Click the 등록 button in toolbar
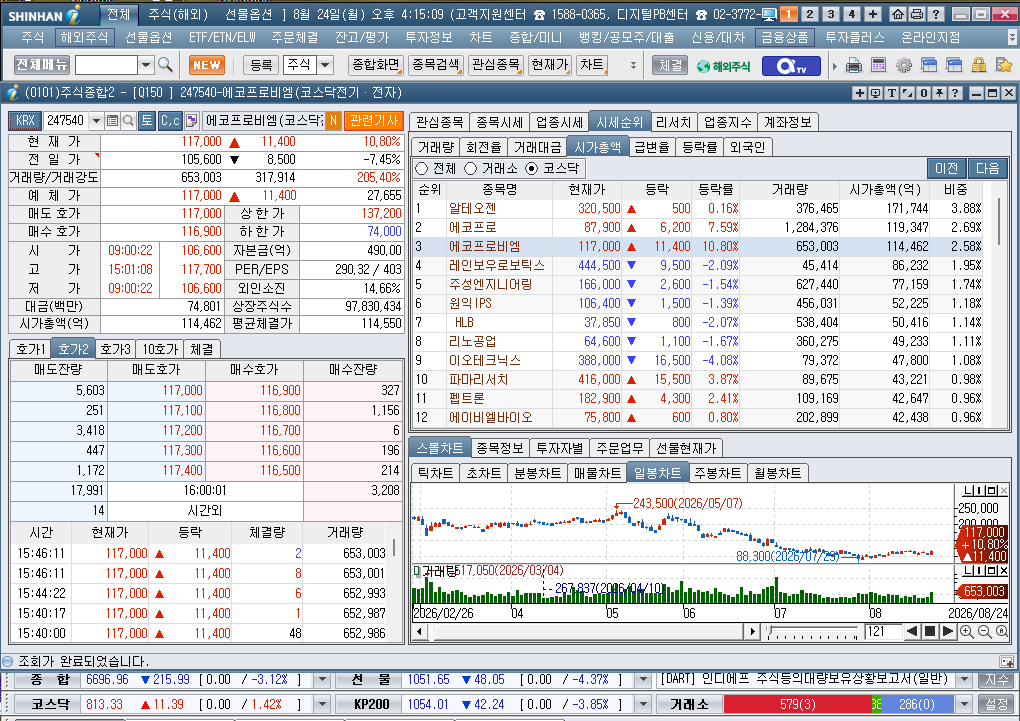 click(261, 65)
